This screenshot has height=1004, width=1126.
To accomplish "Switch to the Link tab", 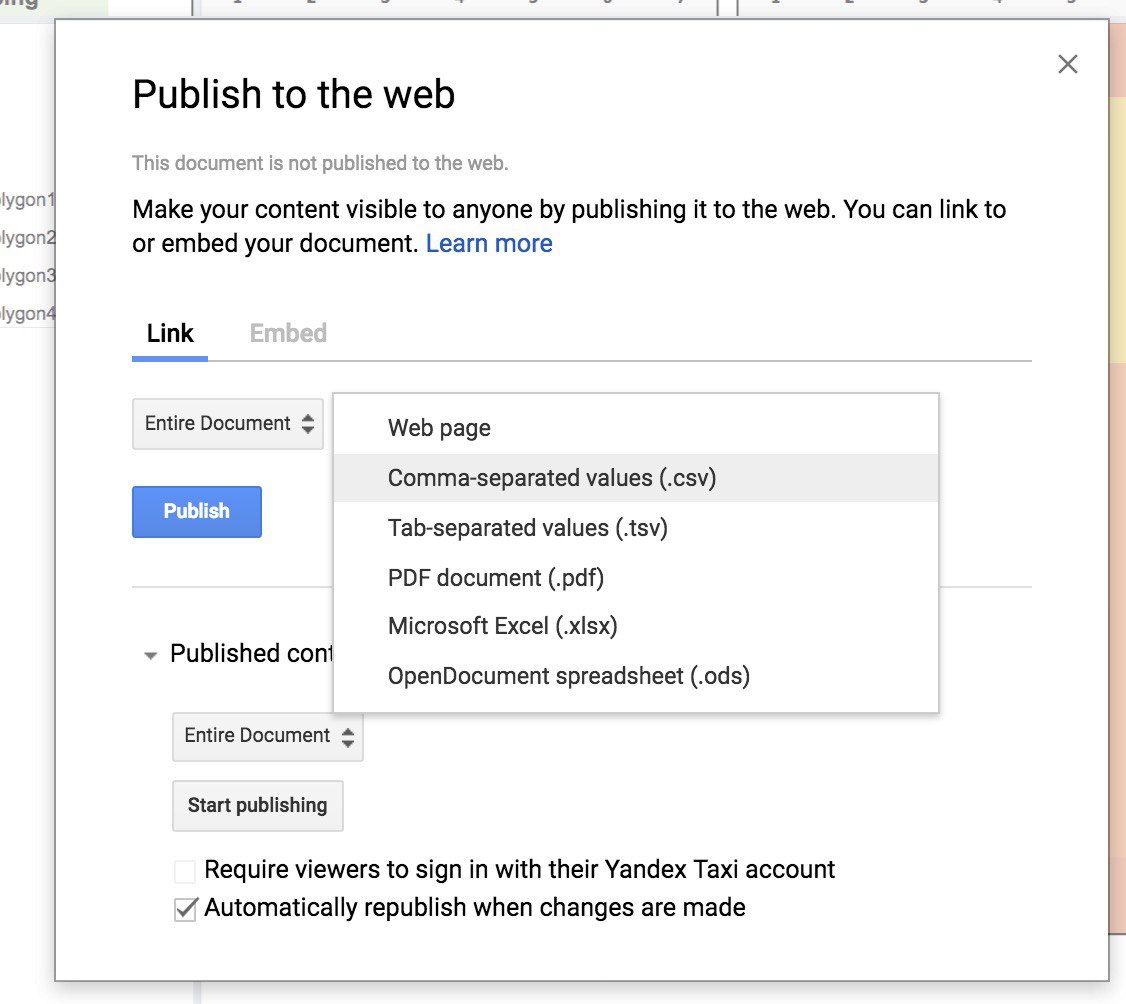I will 170,333.
